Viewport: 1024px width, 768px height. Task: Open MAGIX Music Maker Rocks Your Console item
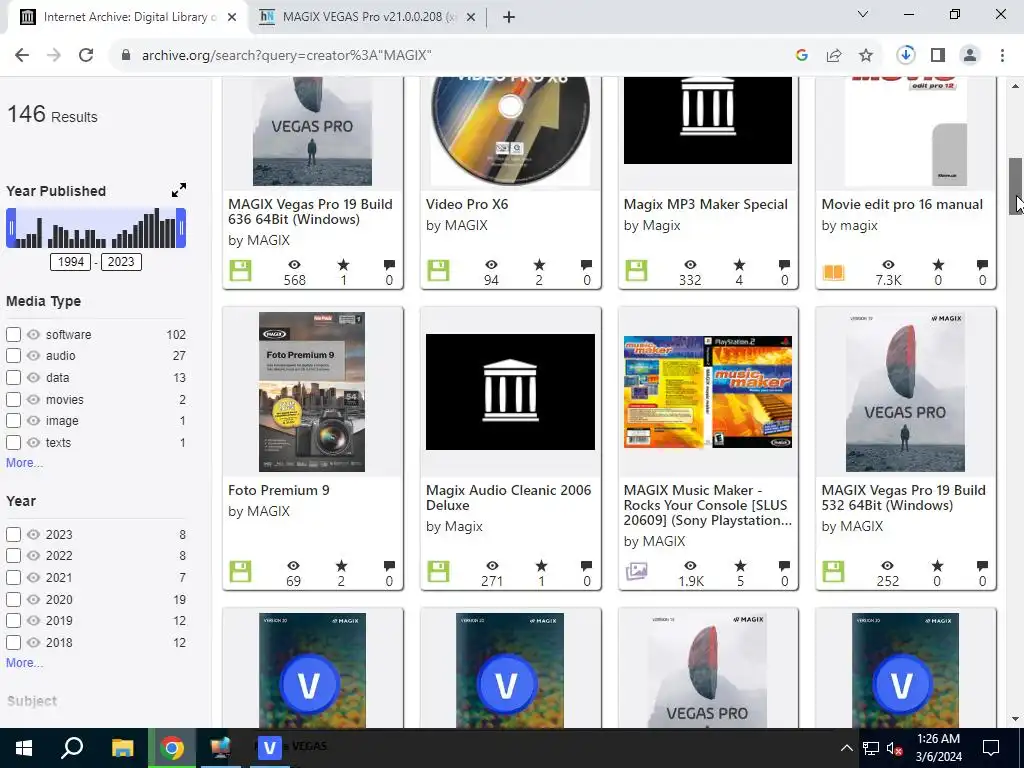(x=708, y=505)
